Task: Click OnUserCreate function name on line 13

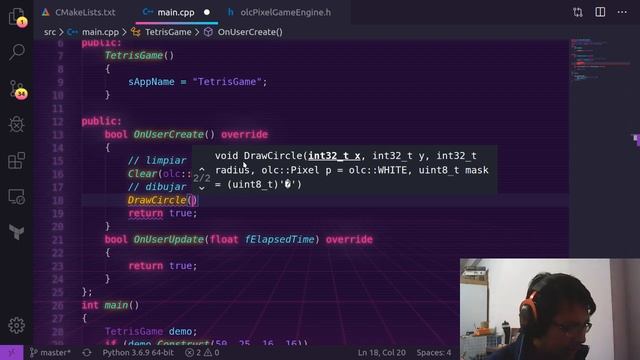Action: click(x=169, y=134)
